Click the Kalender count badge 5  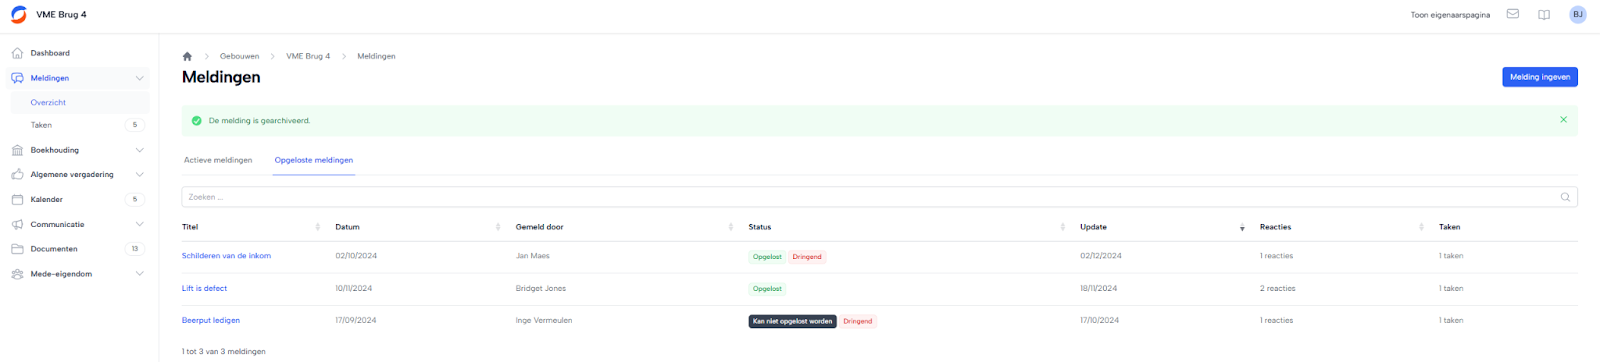click(x=135, y=199)
